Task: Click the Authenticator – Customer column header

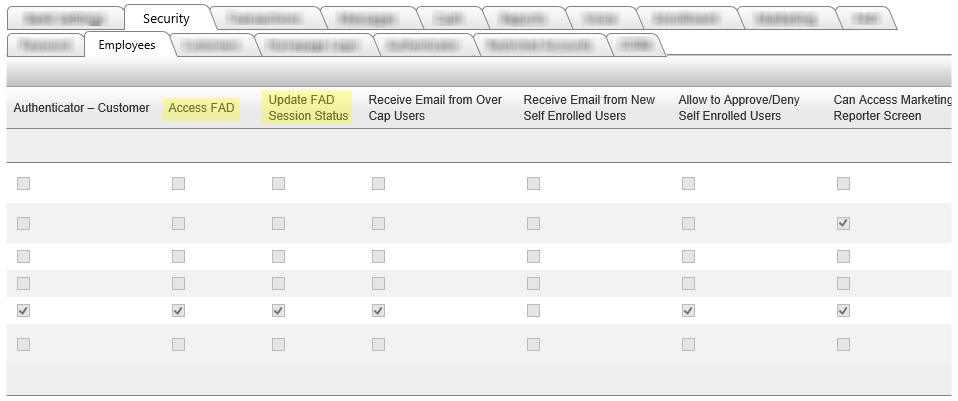Action: pyautogui.click(x=81, y=108)
